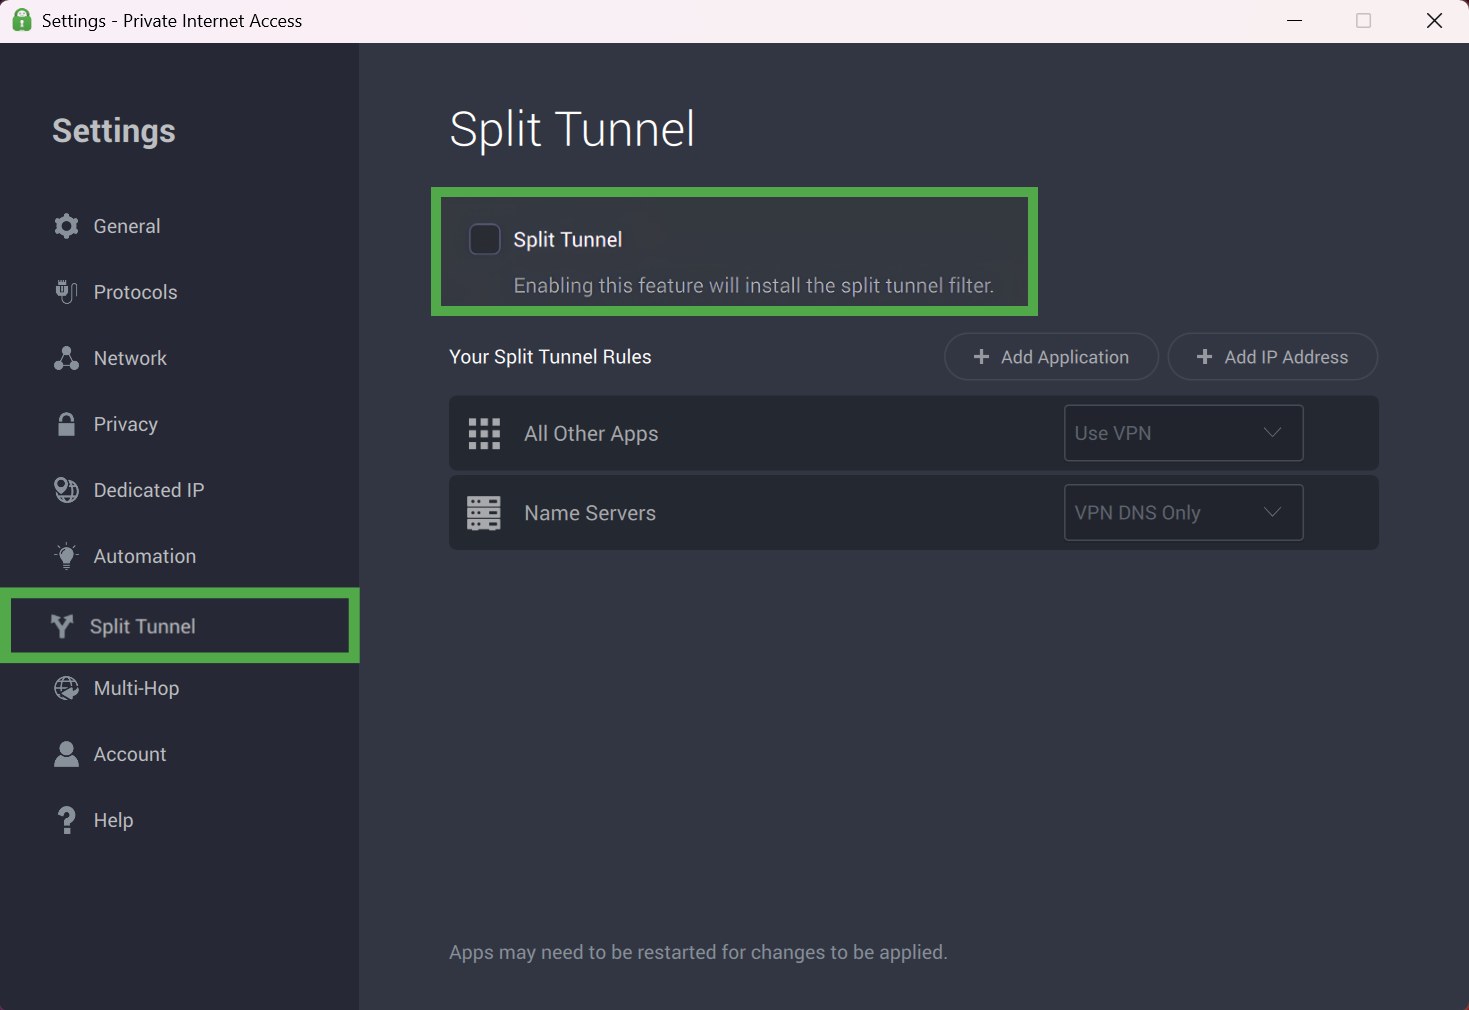Click the Split Tunnel checkbox label

(x=567, y=240)
